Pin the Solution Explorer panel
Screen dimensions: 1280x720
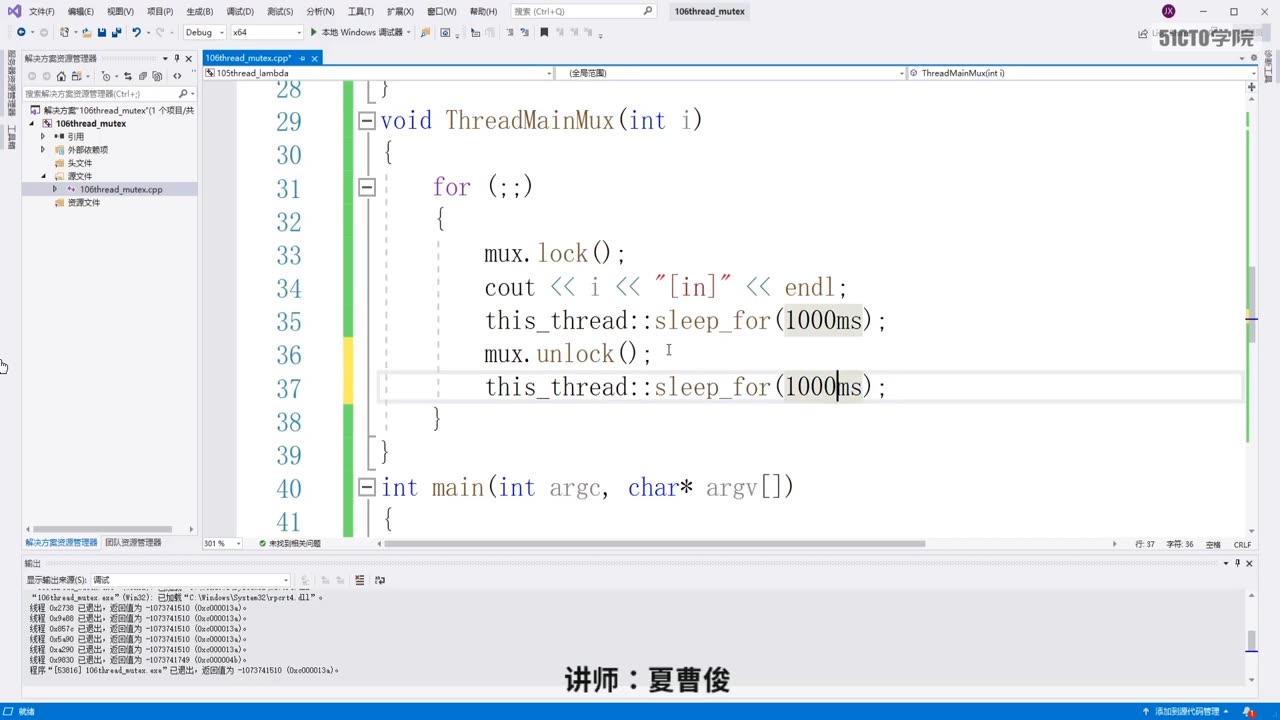pyautogui.click(x=177, y=58)
